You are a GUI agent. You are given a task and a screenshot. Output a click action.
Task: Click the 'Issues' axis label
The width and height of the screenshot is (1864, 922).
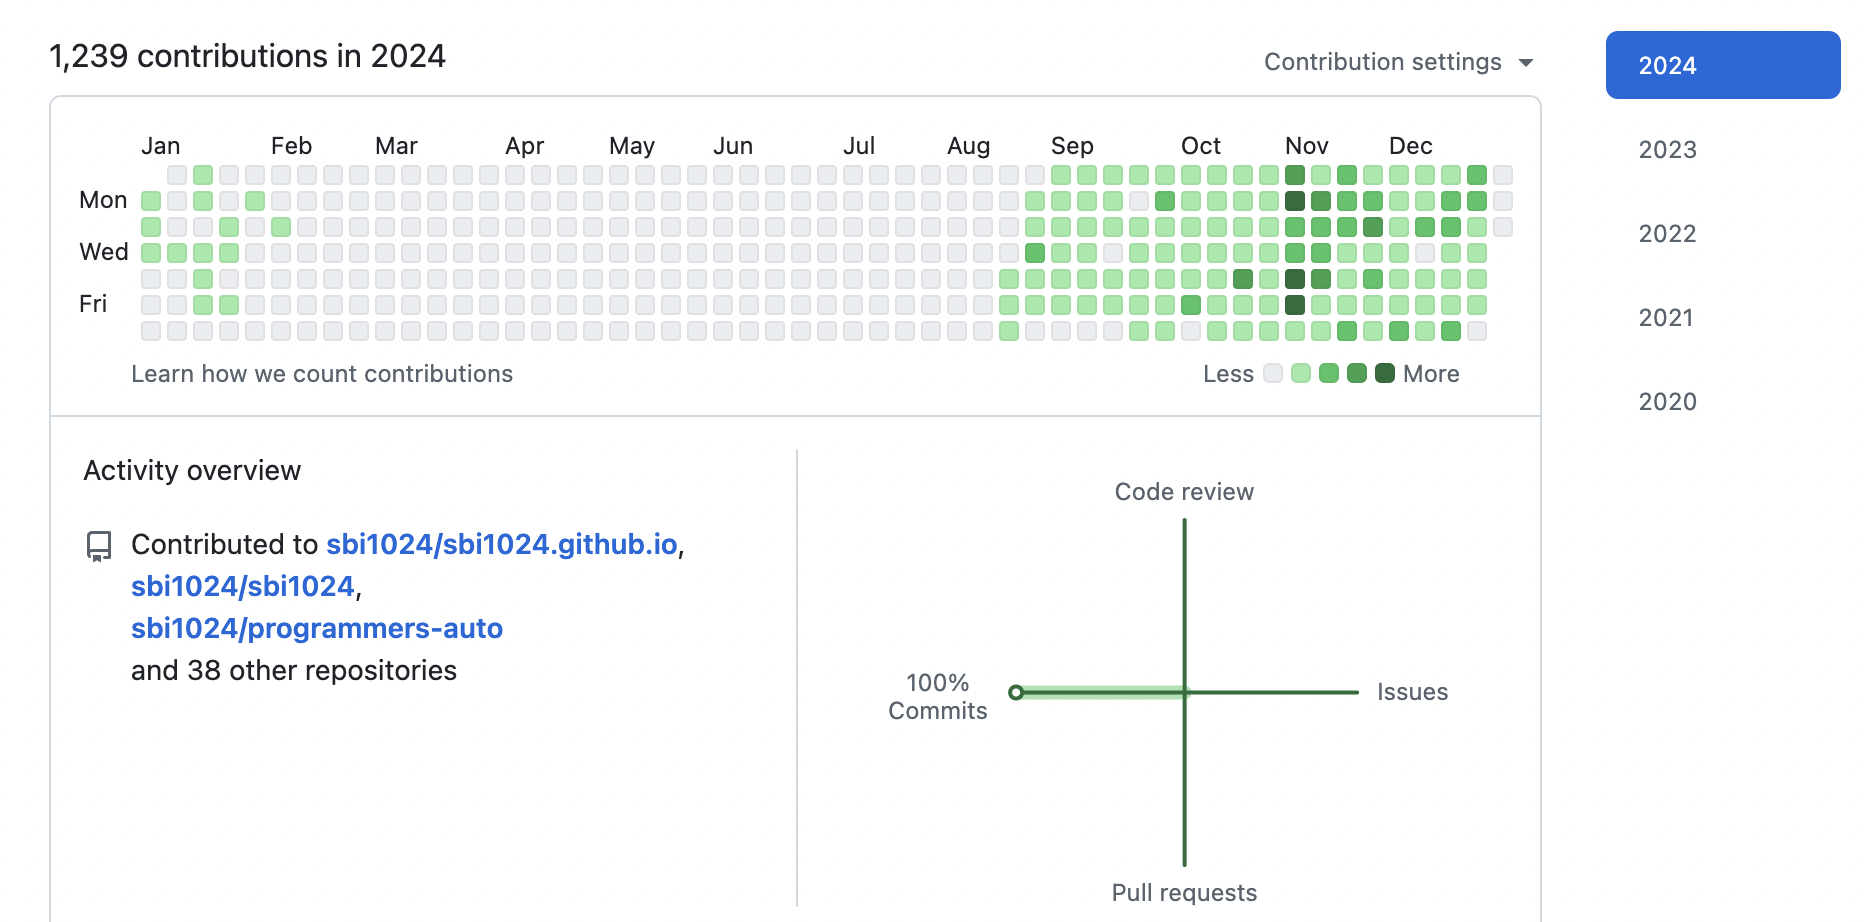tap(1412, 692)
